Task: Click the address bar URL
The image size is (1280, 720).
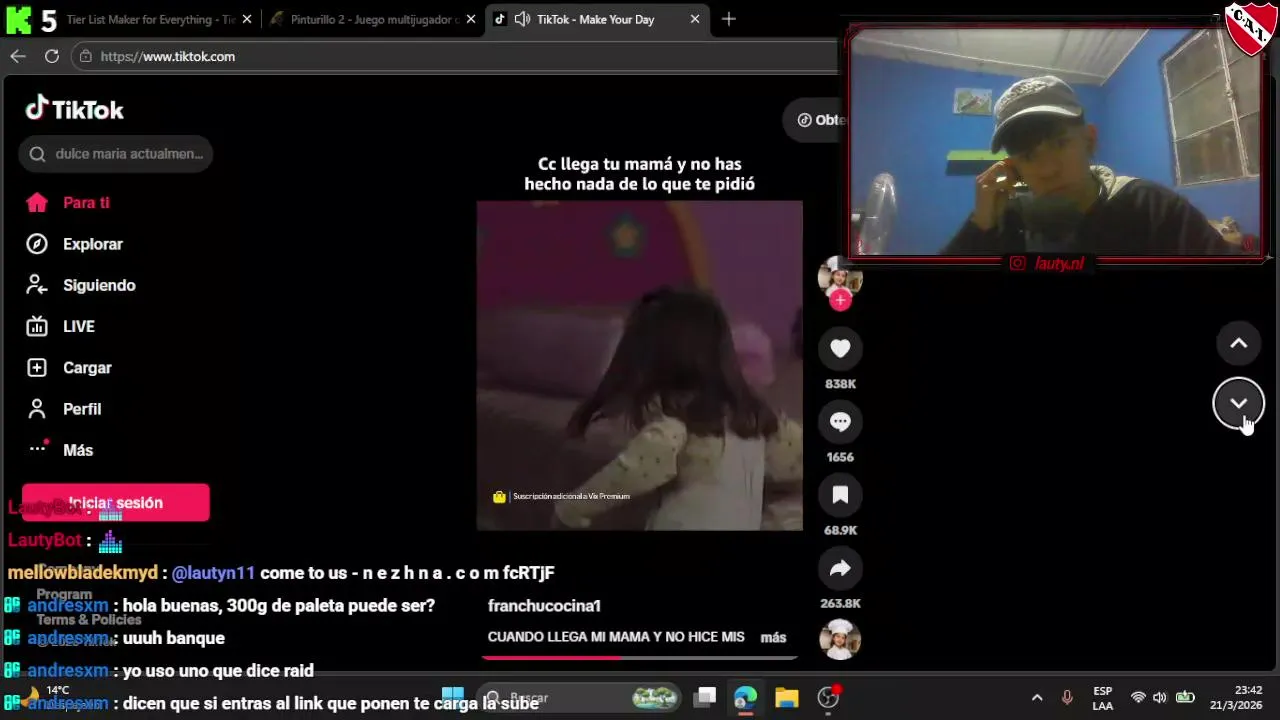Action: click(x=168, y=57)
